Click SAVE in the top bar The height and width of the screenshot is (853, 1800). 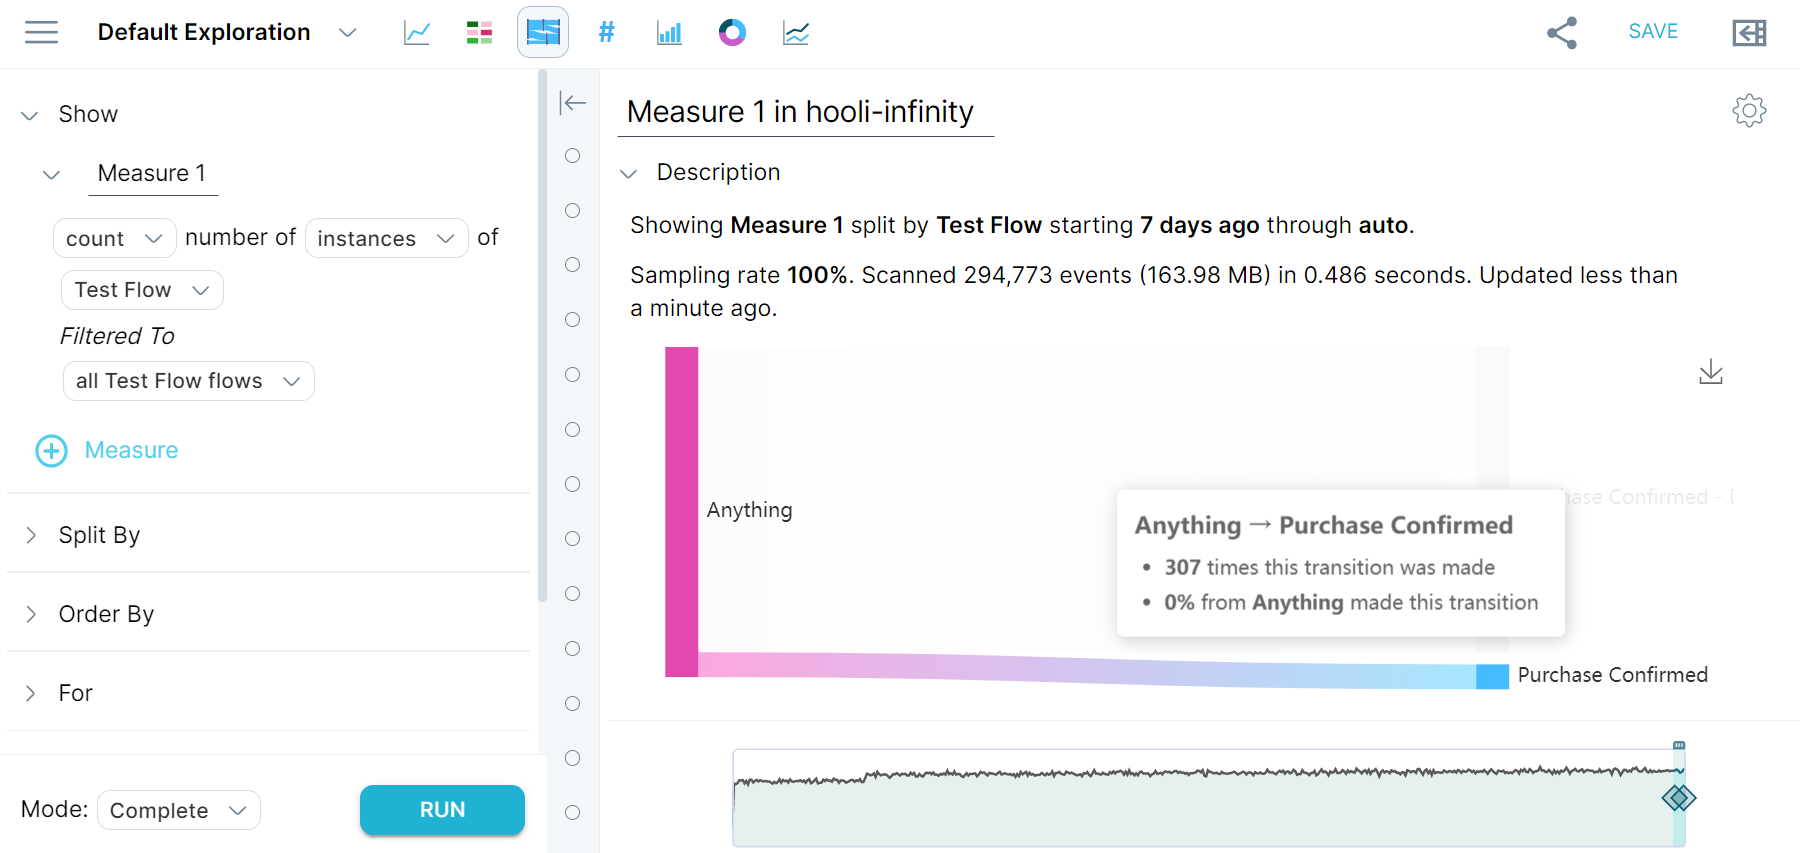point(1652,31)
